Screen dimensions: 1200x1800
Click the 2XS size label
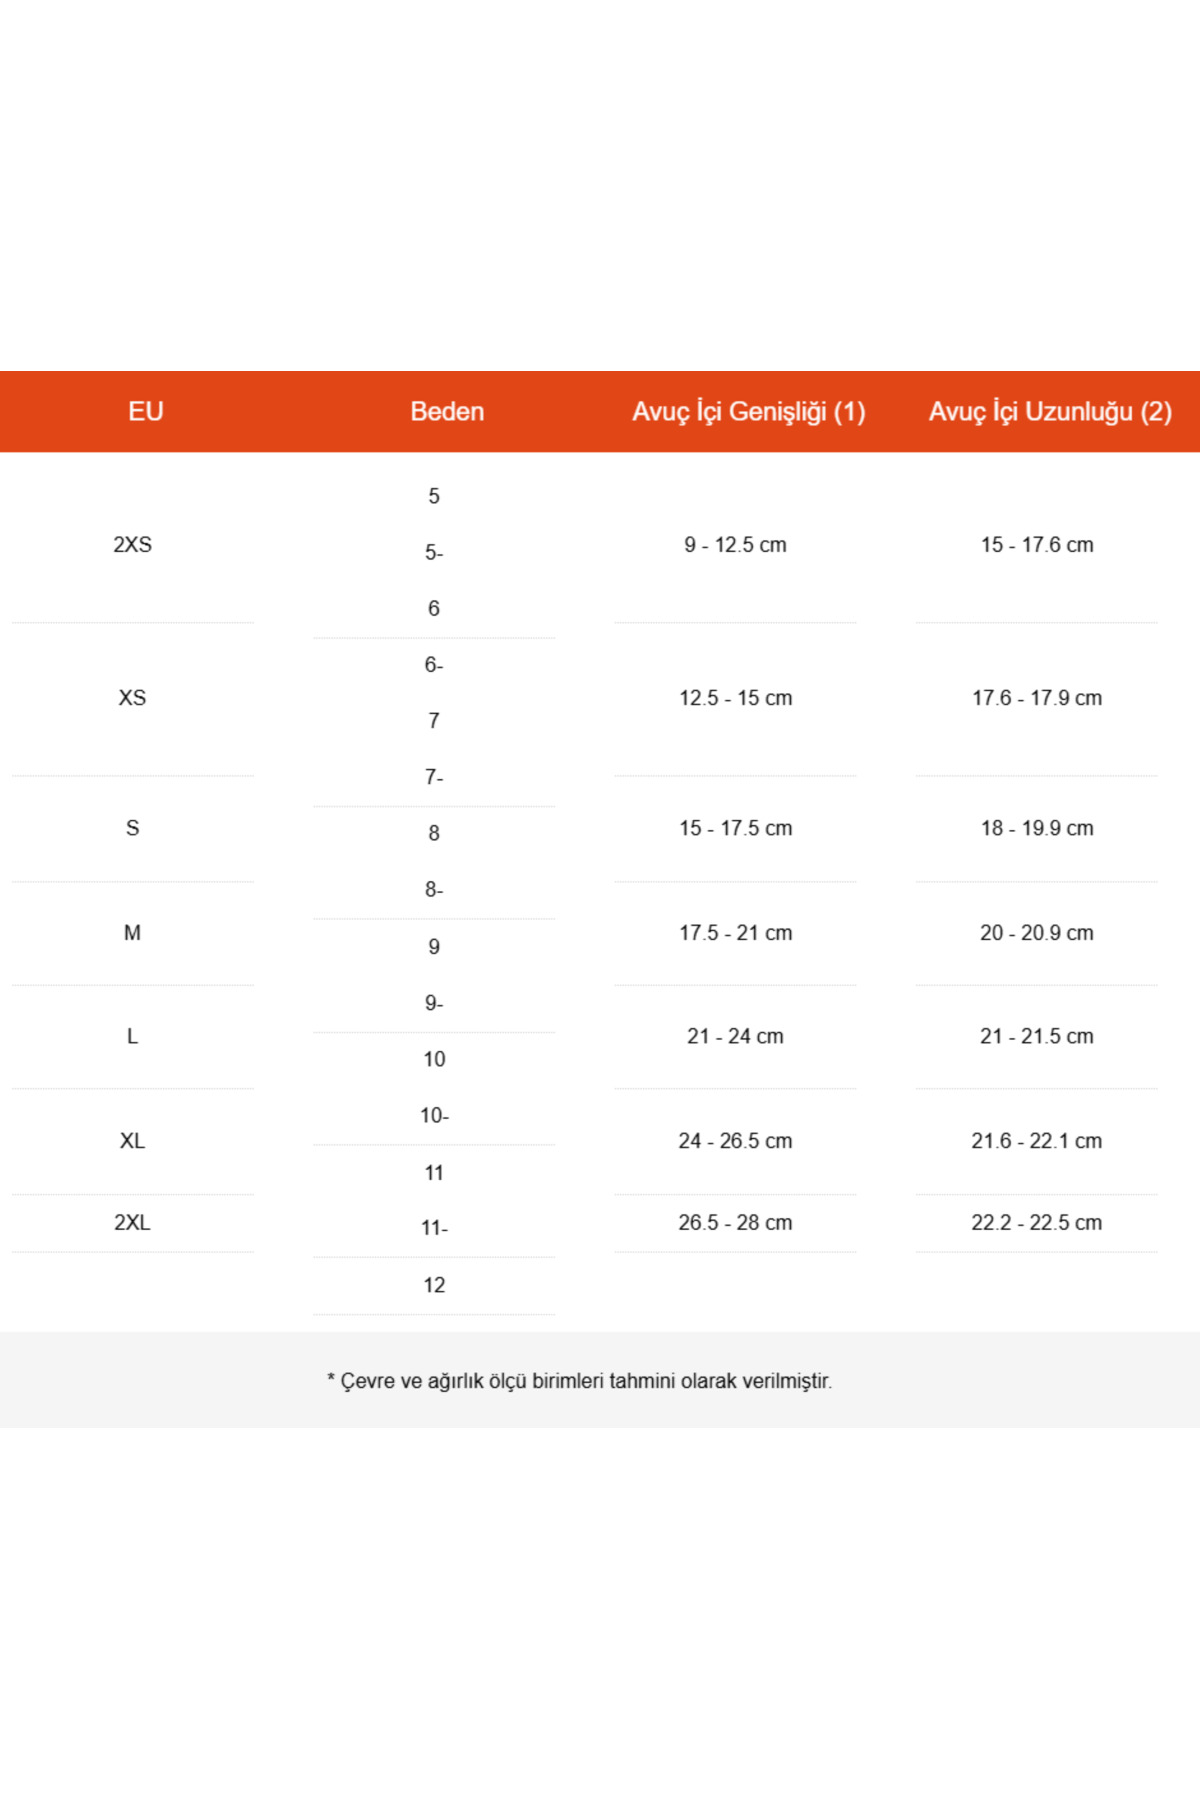coord(132,545)
